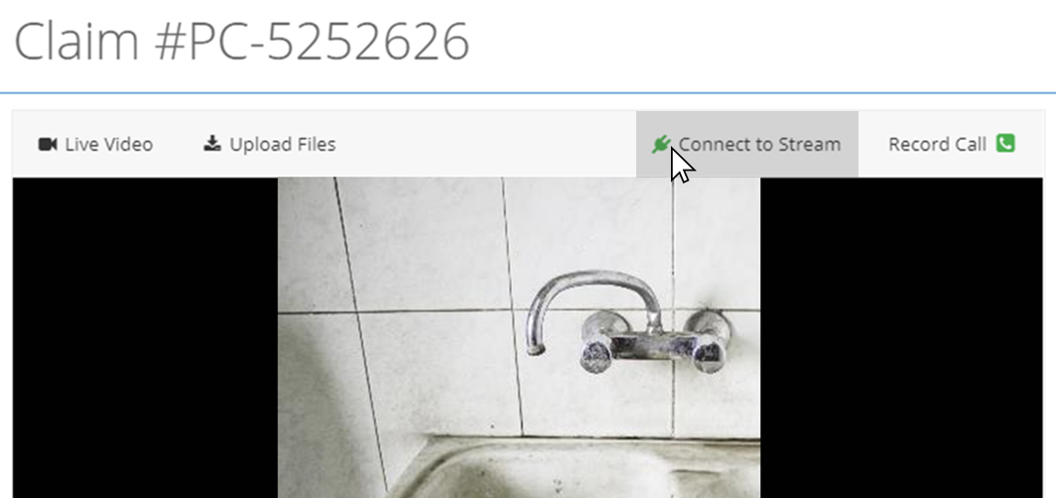Viewport: 1056px width, 498px height.
Task: Click the upload tray icon beside Upload Files
Action: pyautogui.click(x=212, y=144)
